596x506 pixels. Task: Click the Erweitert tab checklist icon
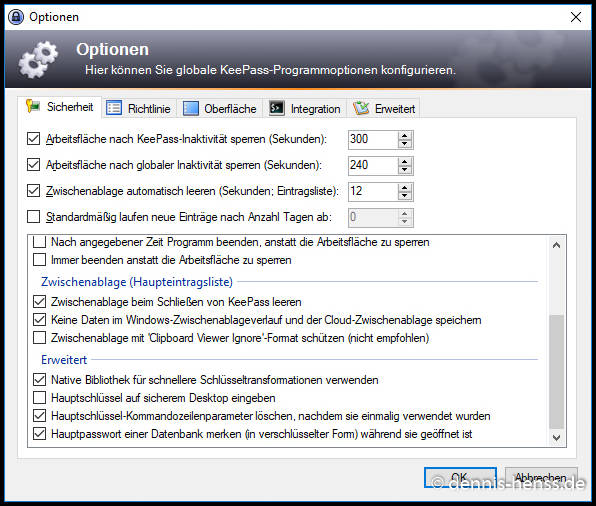[x=361, y=108]
